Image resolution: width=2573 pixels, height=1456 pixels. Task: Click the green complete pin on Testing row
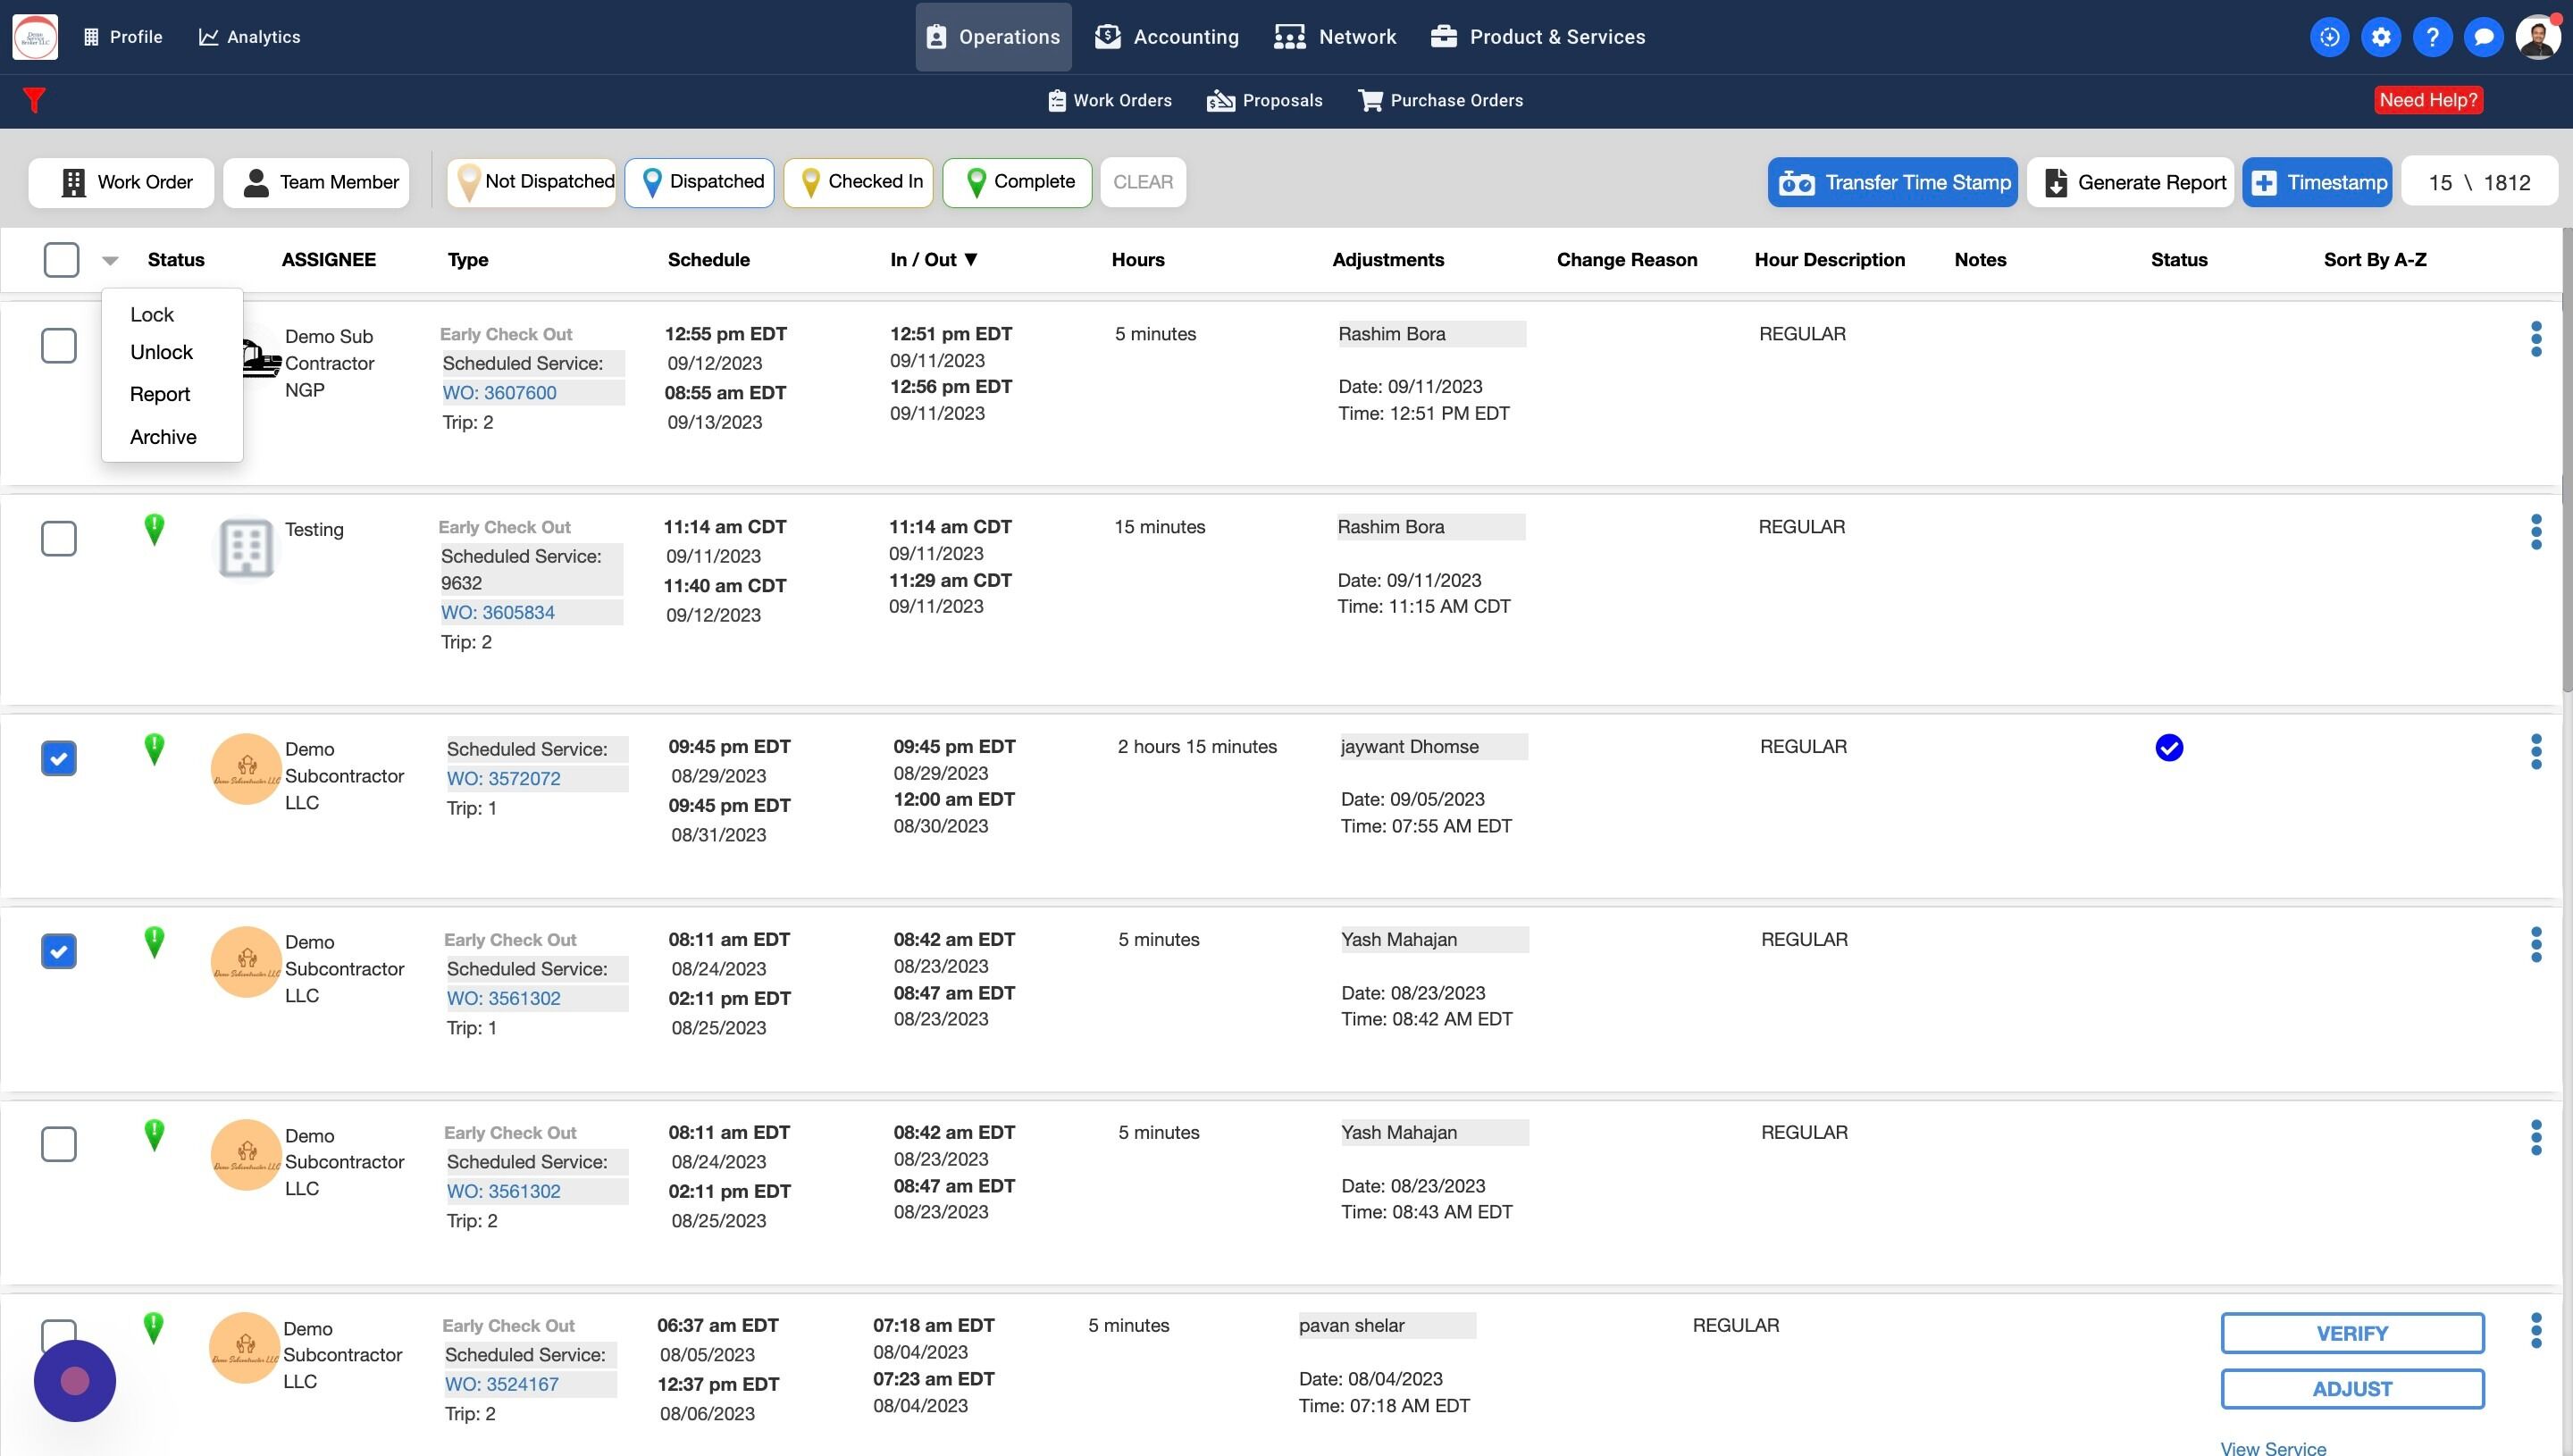154,529
